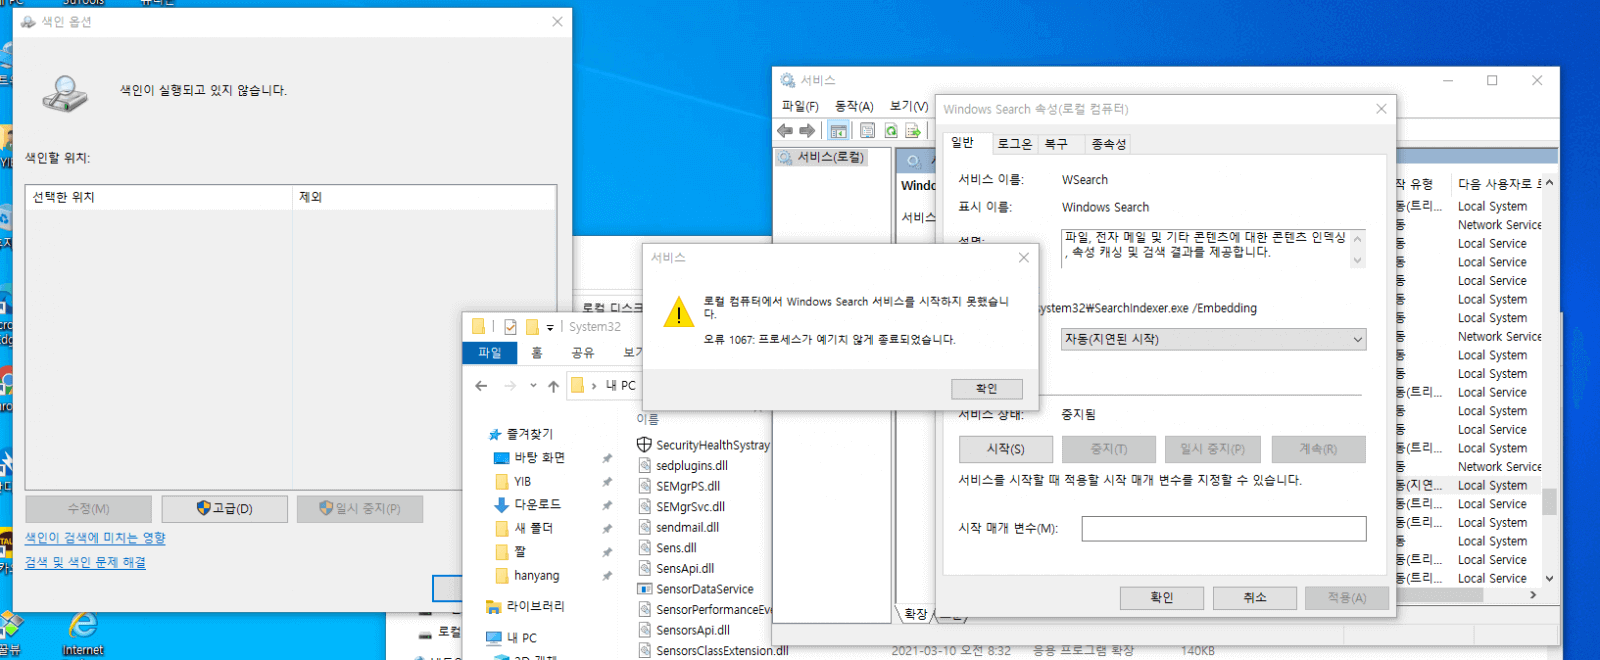Open link 검색 및 색인 문제 해결
This screenshot has width=1600, height=660.
[86, 563]
